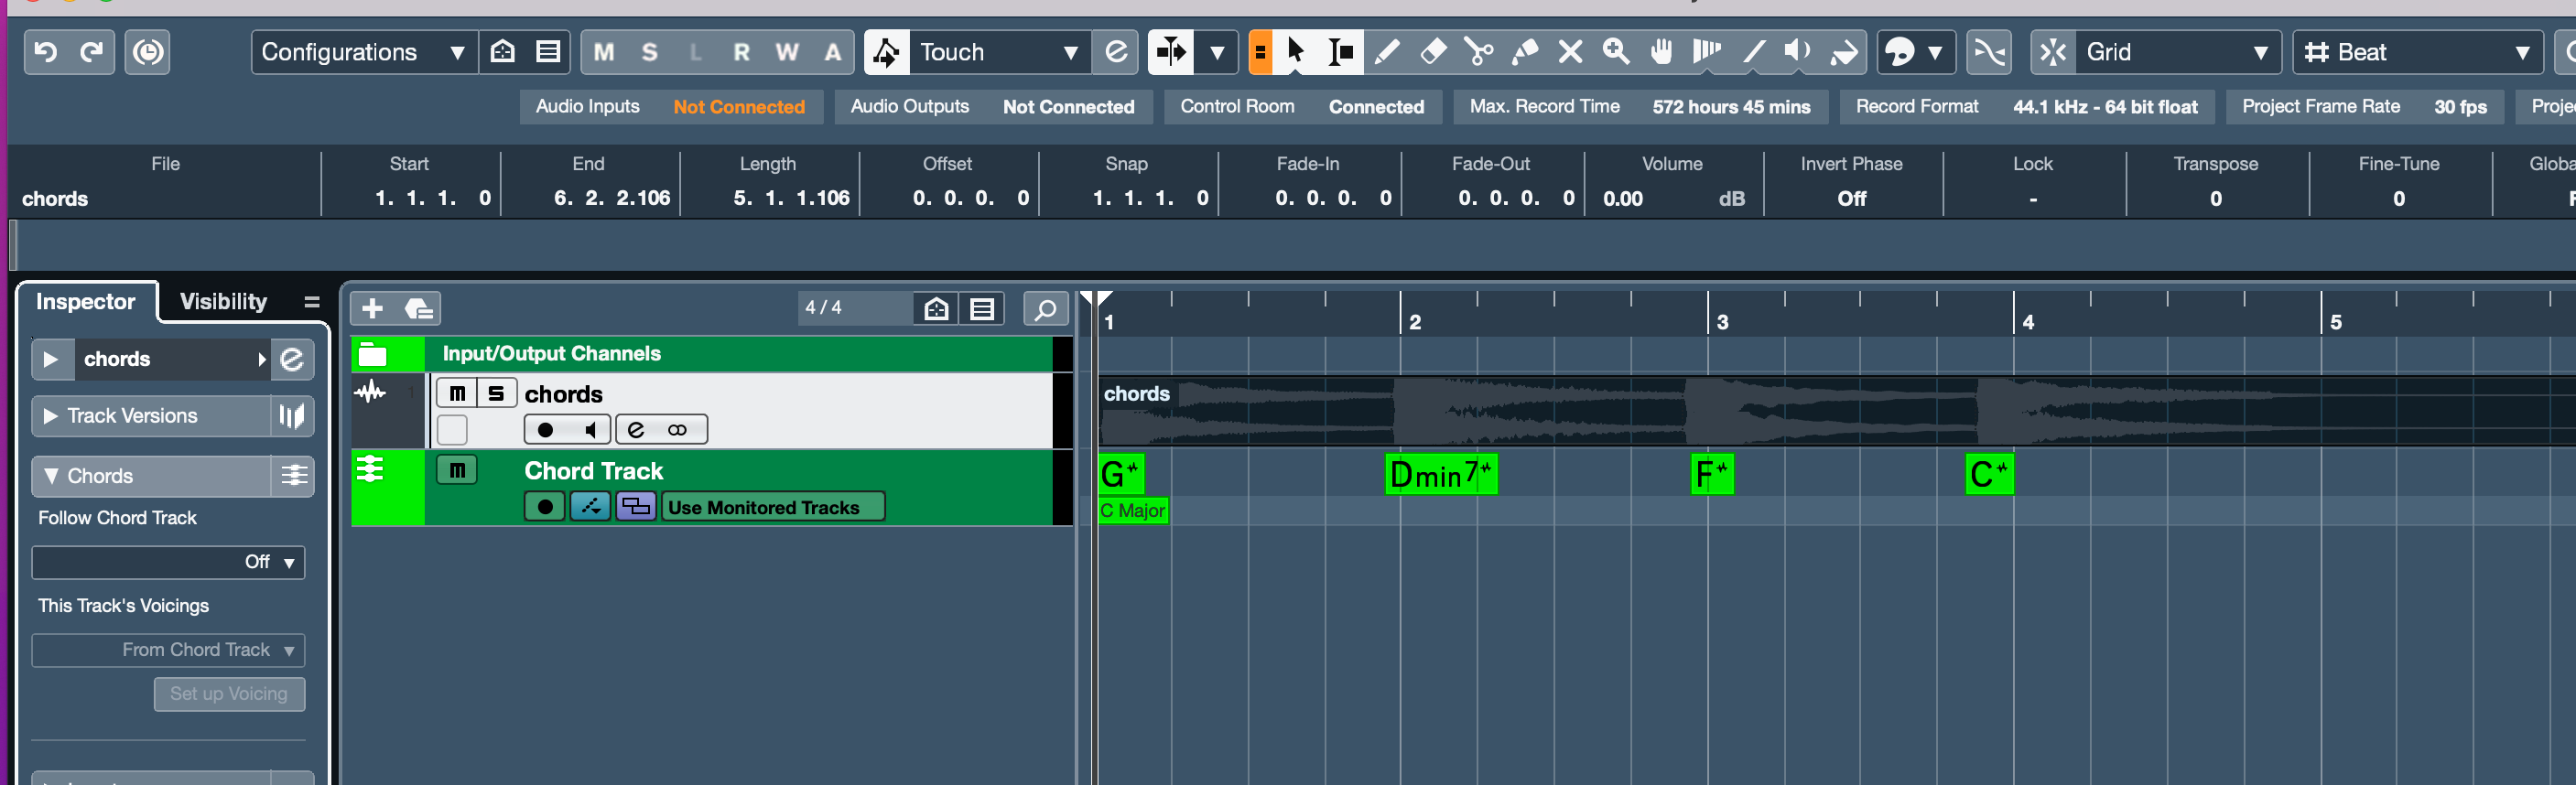Viewport: 2576px width, 785px height.
Task: Switch to the Visibility tab
Action: [x=223, y=301]
